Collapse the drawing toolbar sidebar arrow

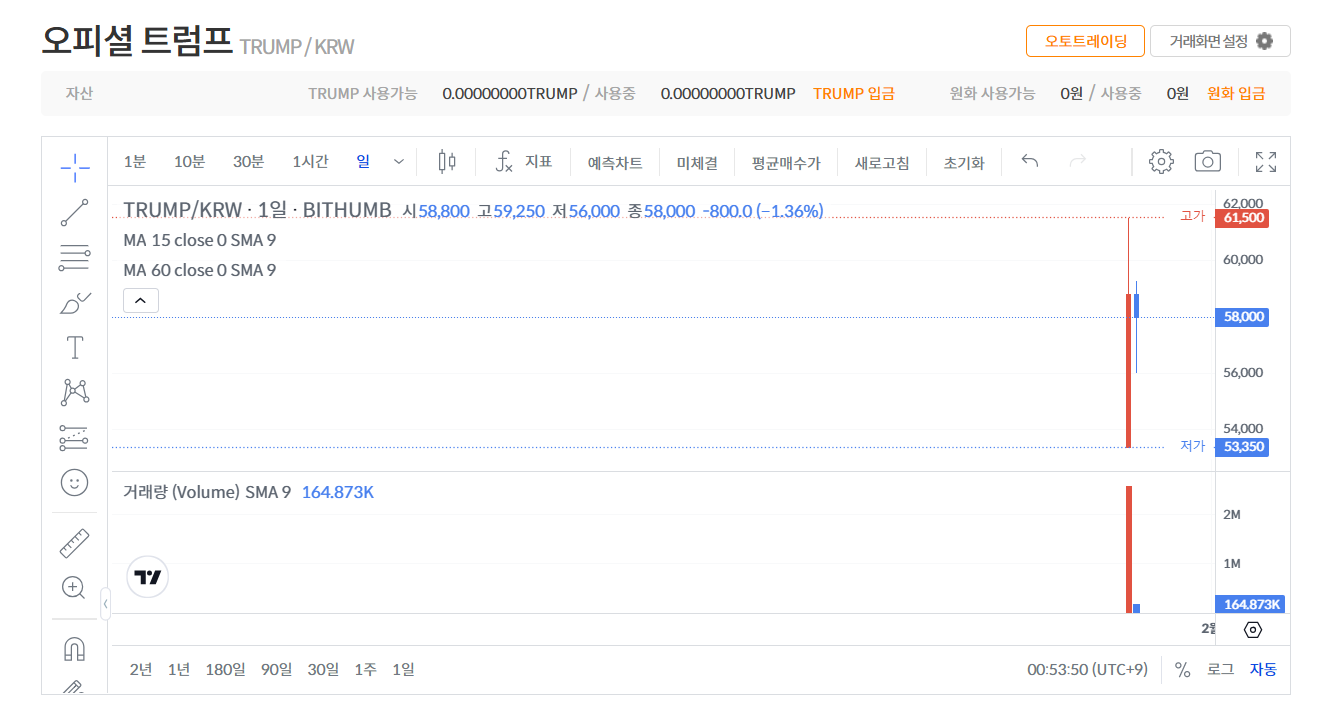pos(106,604)
